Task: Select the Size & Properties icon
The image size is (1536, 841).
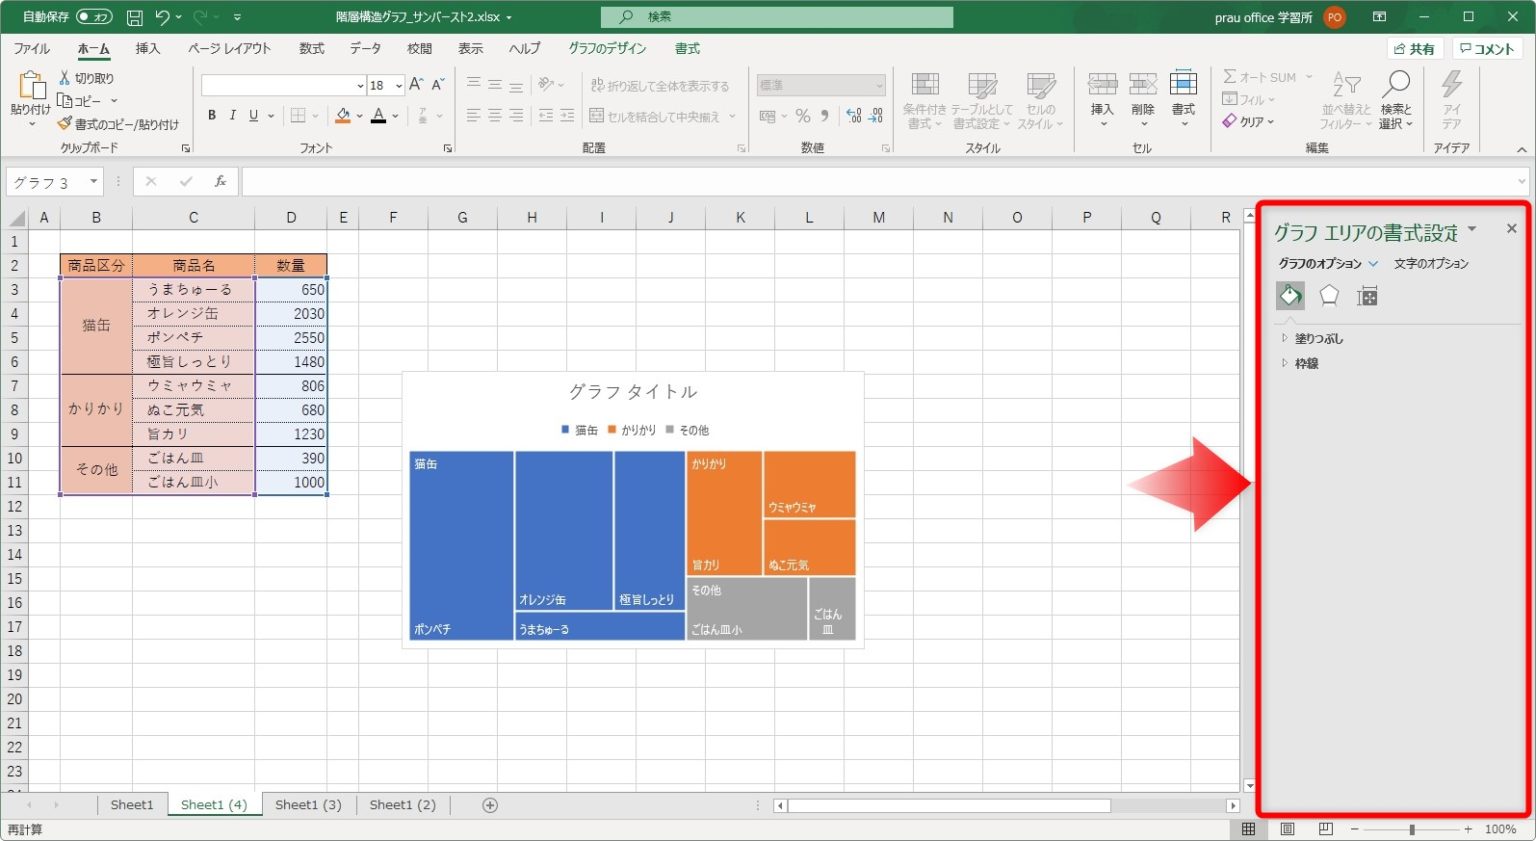Action: 1367,295
